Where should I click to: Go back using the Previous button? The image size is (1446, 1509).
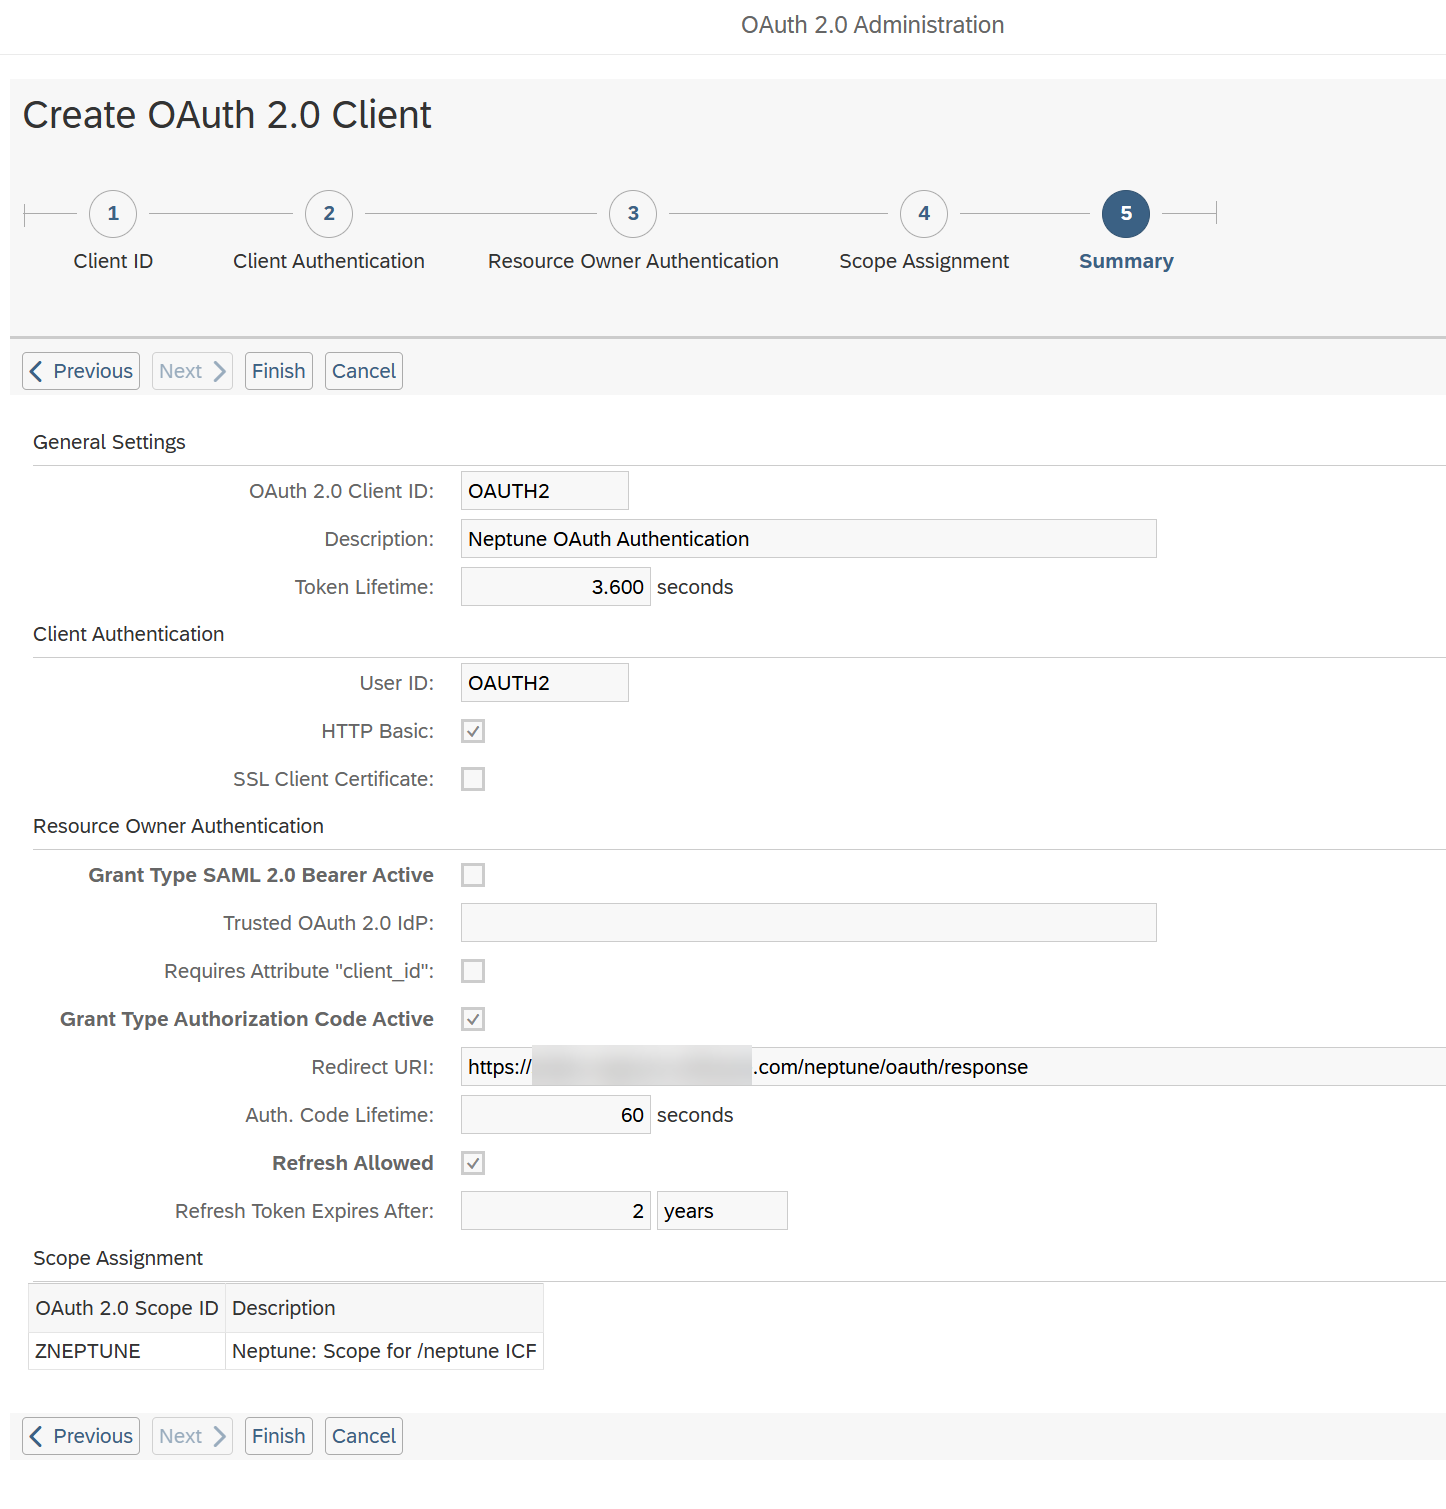click(x=80, y=370)
